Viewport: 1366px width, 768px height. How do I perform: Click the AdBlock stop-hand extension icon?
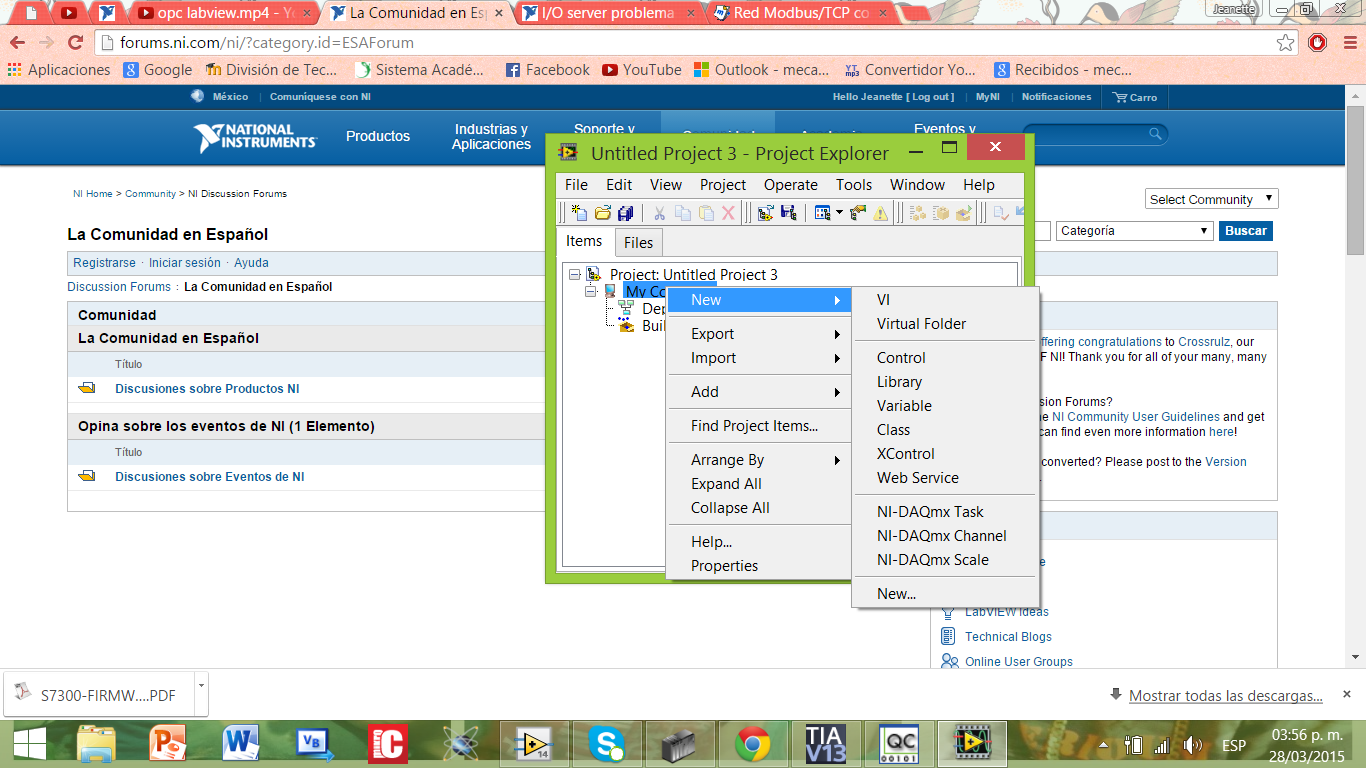1318,43
